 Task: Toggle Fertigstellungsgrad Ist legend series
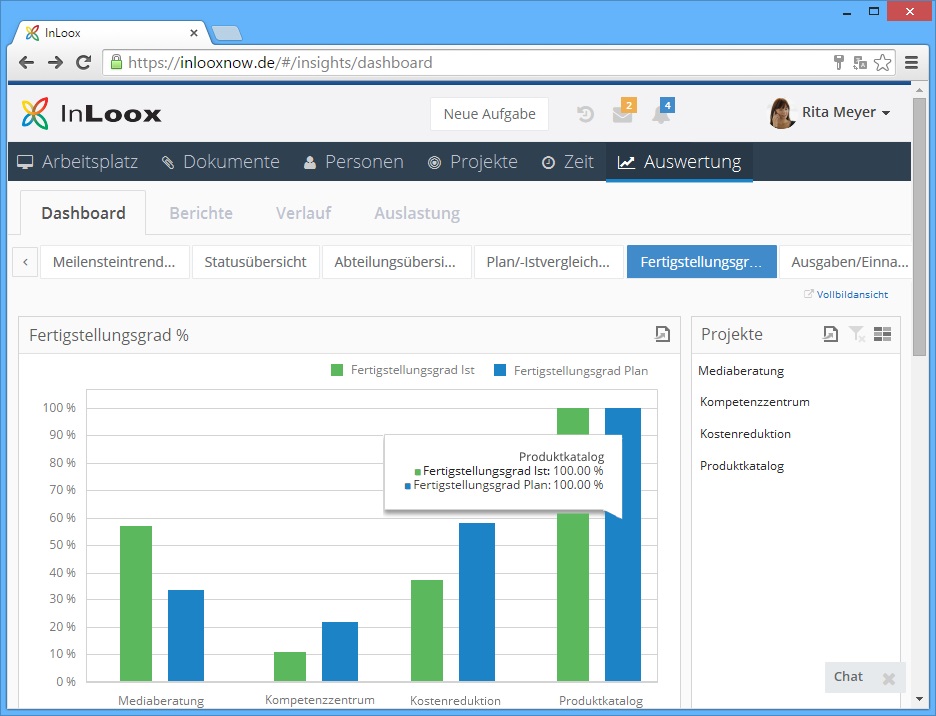403,370
